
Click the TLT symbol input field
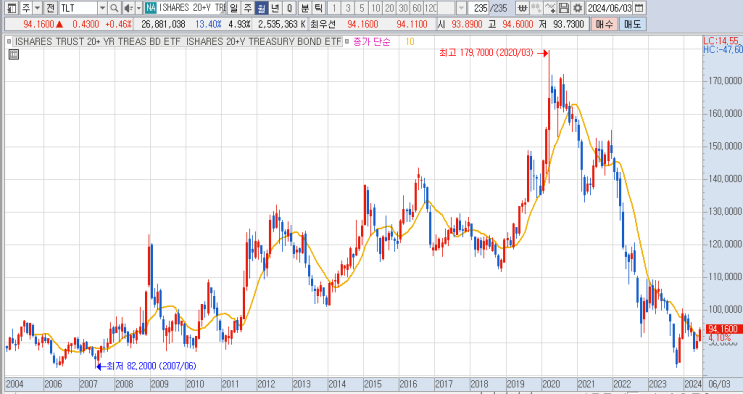[x=78, y=8]
